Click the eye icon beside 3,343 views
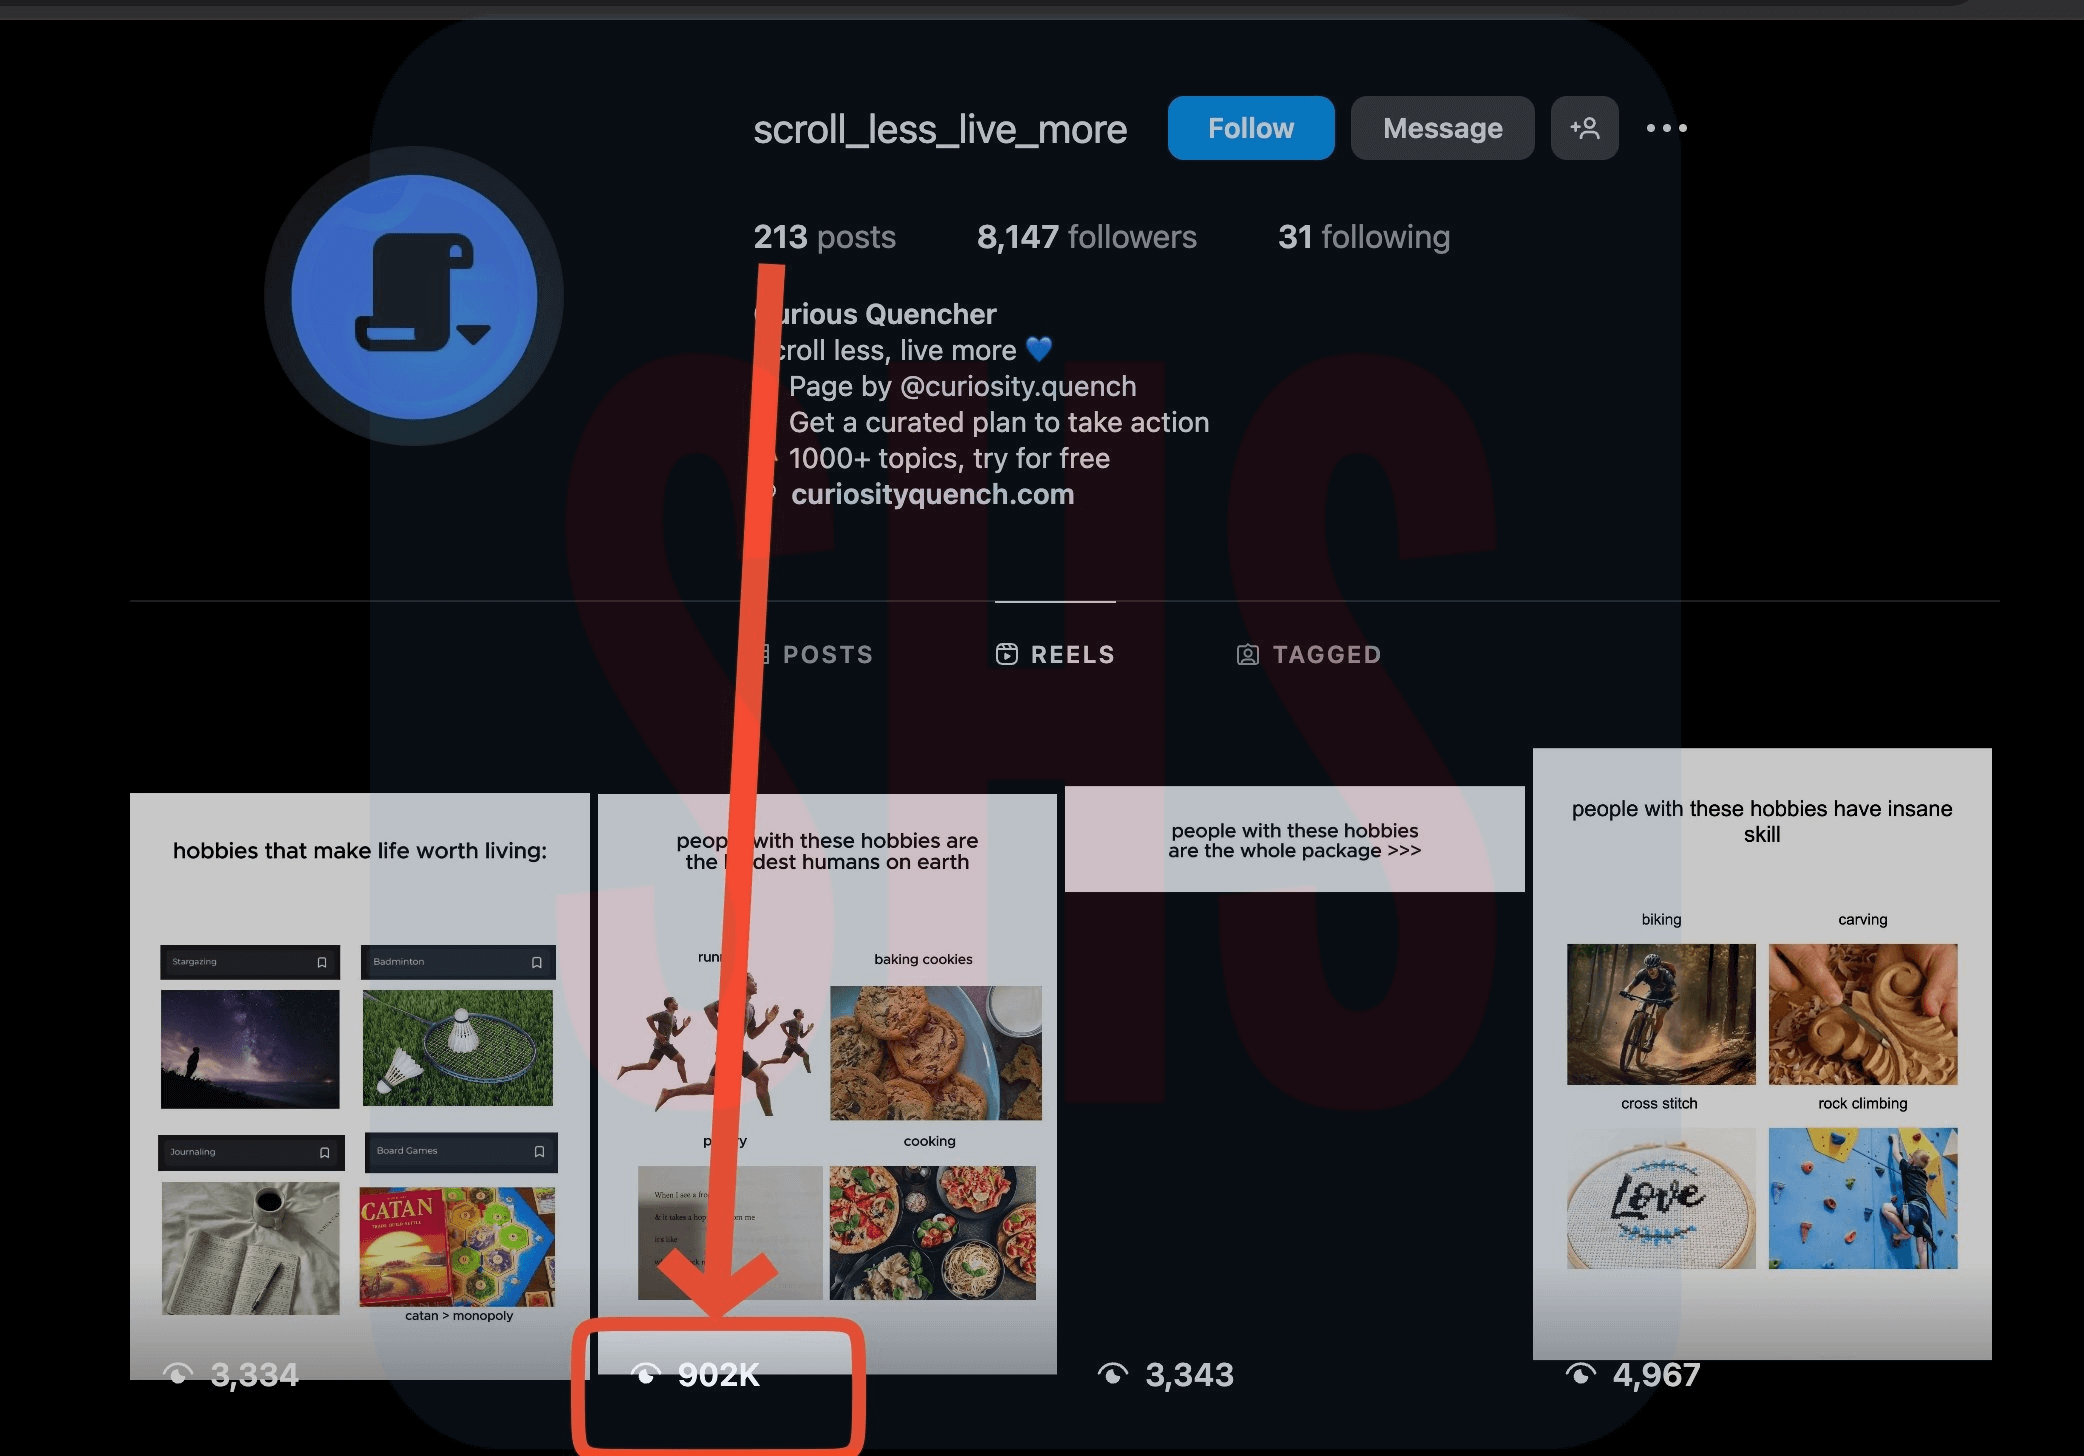This screenshot has height=1456, width=2084. click(x=1112, y=1375)
